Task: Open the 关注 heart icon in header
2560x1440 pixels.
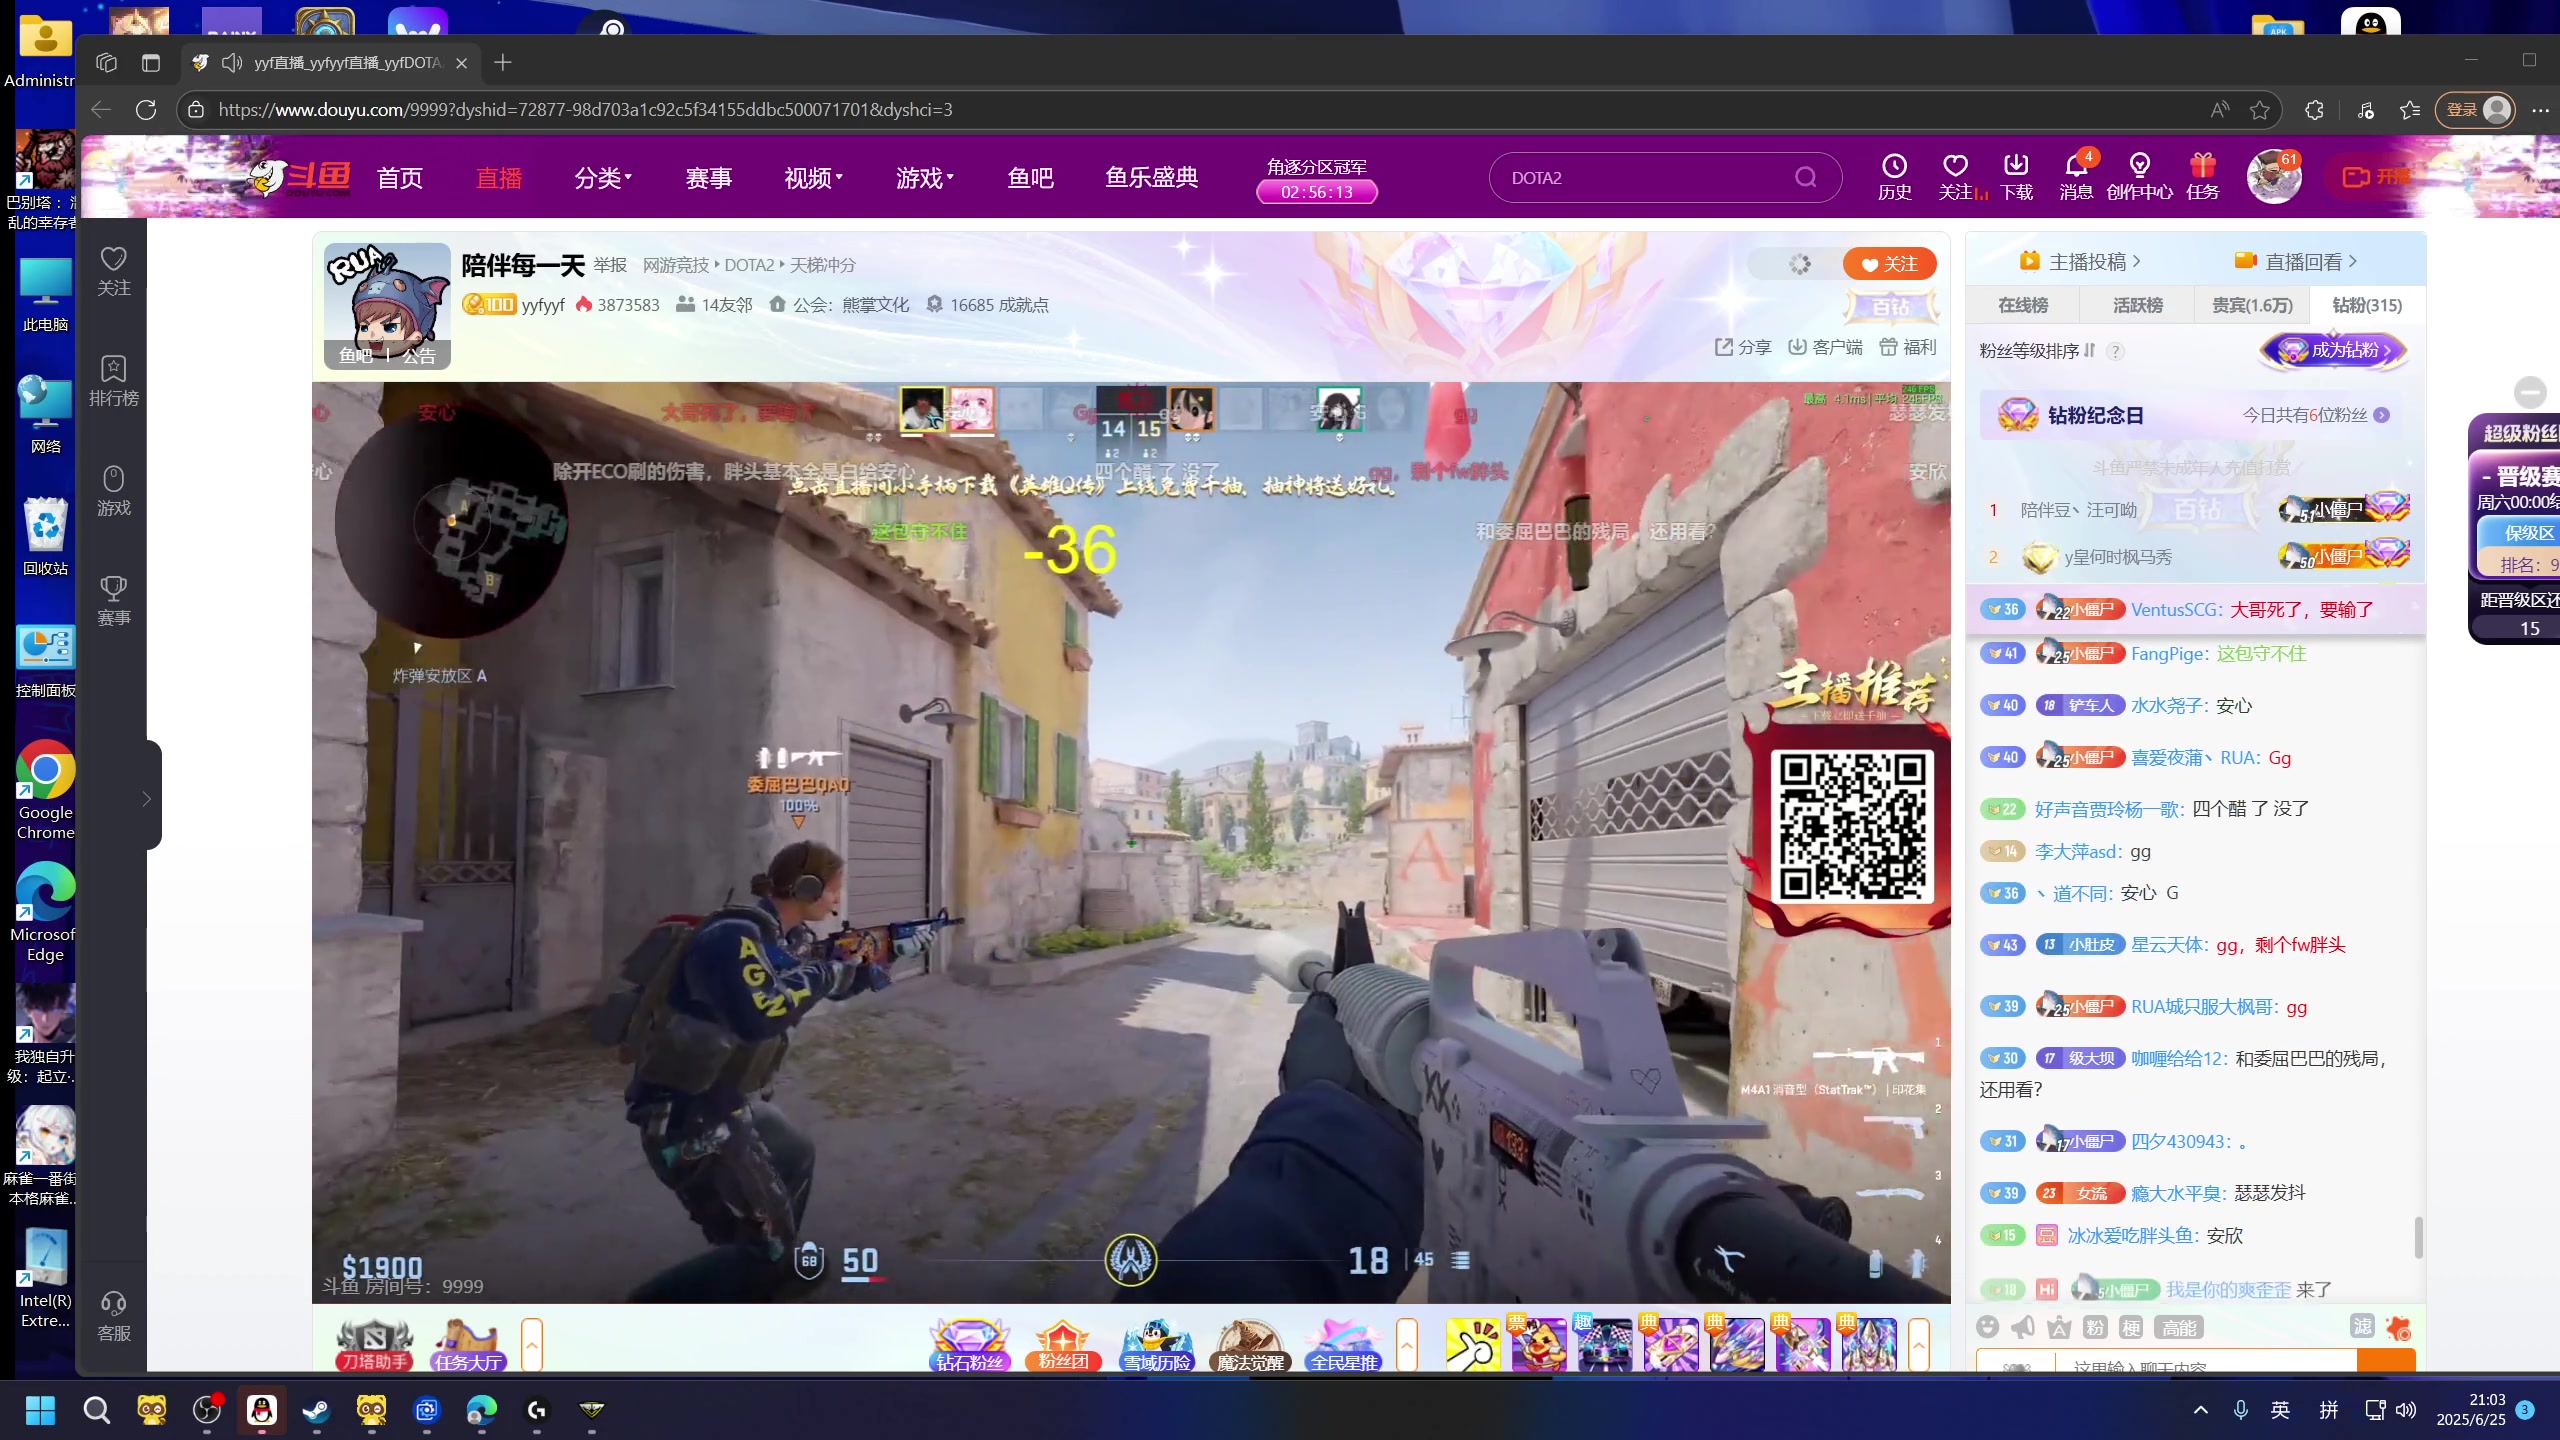Action: coord(1955,176)
